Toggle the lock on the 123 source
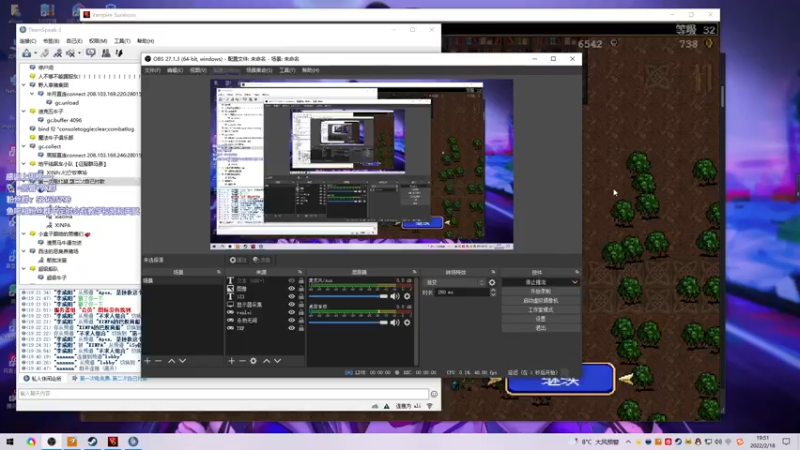800x450 pixels. coord(301,296)
